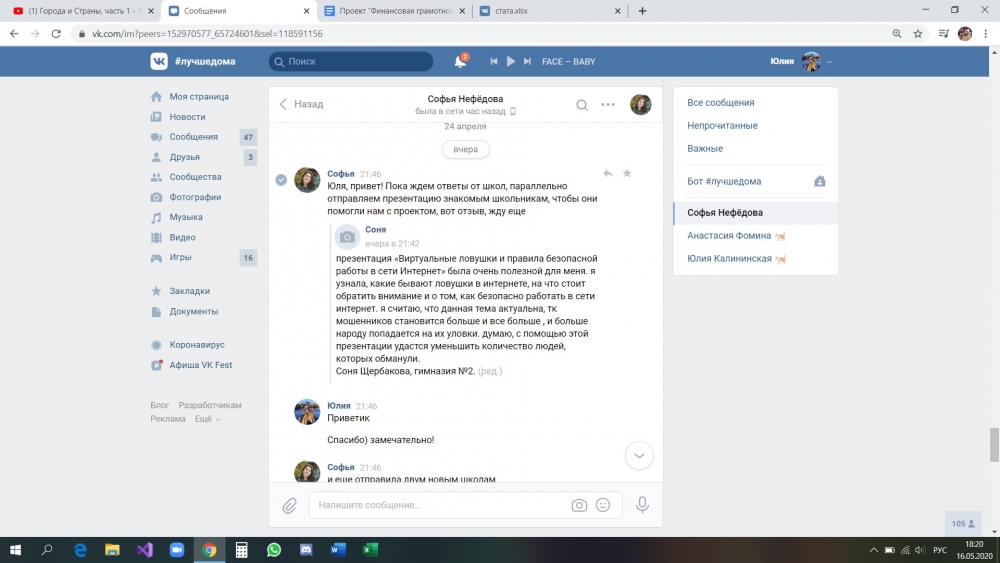Open a new browser tab
1000x563 pixels.
pos(642,11)
